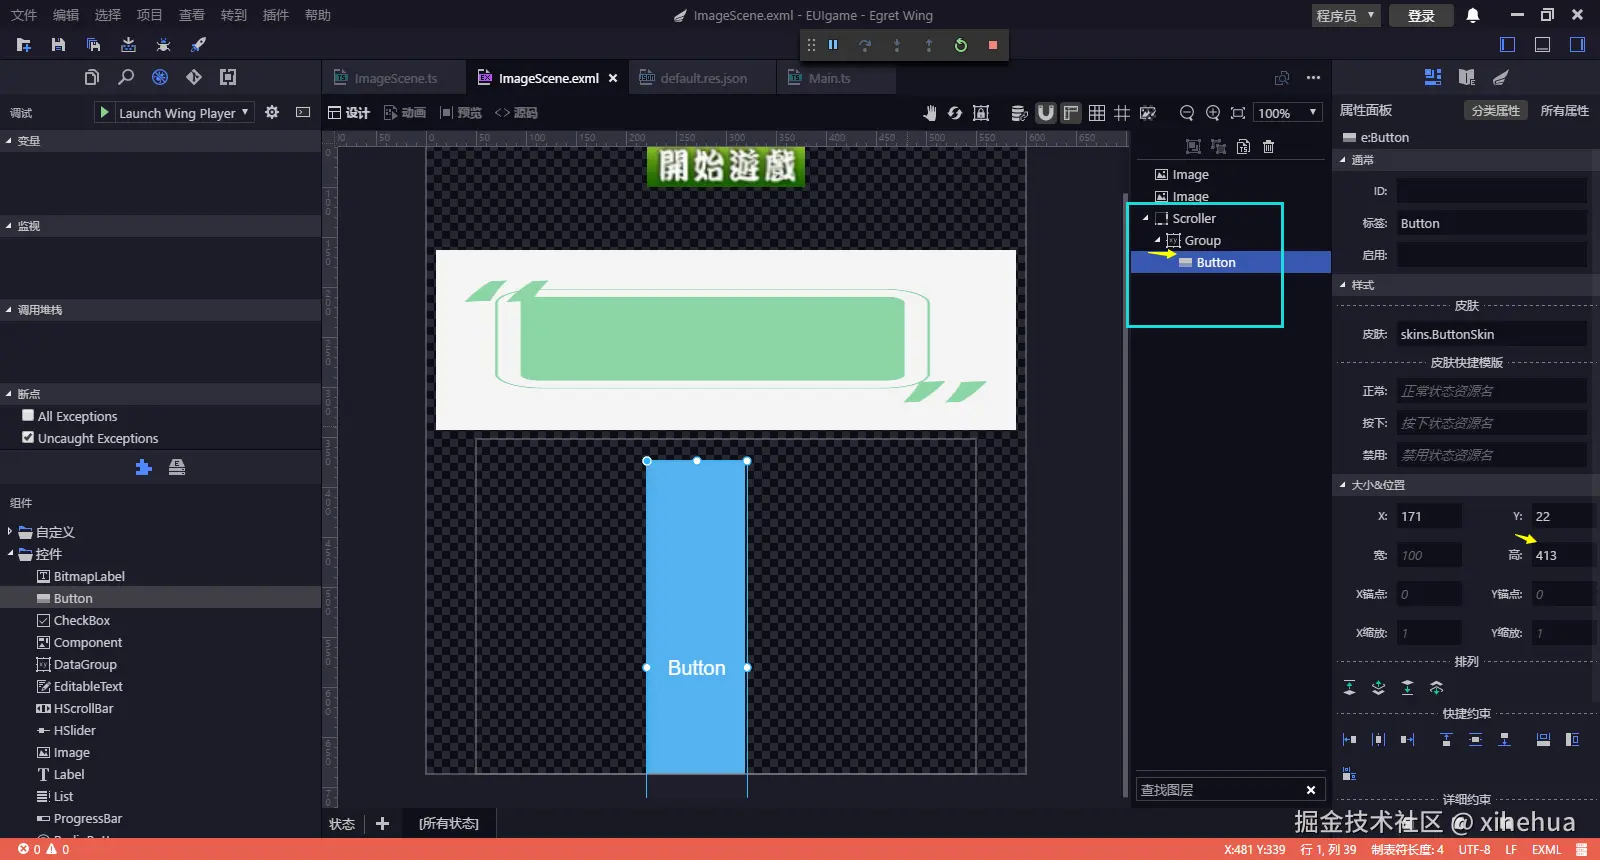This screenshot has width=1600, height=860.
Task: Toggle the bottom panel layout icon
Action: coord(1542,45)
